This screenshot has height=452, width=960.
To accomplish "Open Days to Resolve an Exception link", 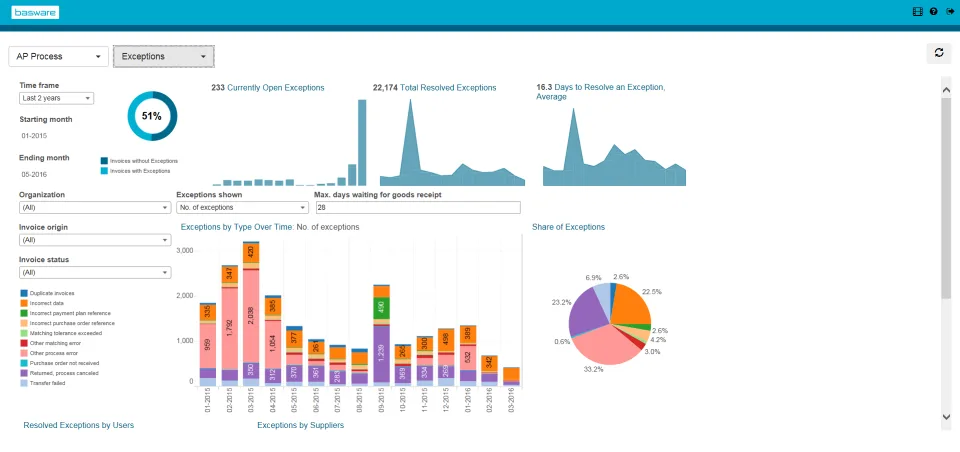I will [600, 92].
